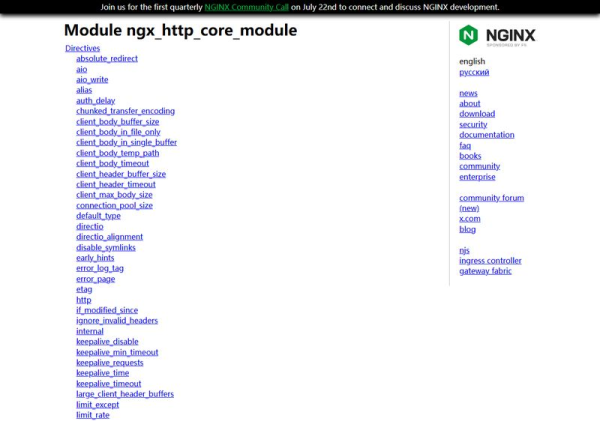Open keepalive_disable link
600x421 pixels.
pos(107,342)
